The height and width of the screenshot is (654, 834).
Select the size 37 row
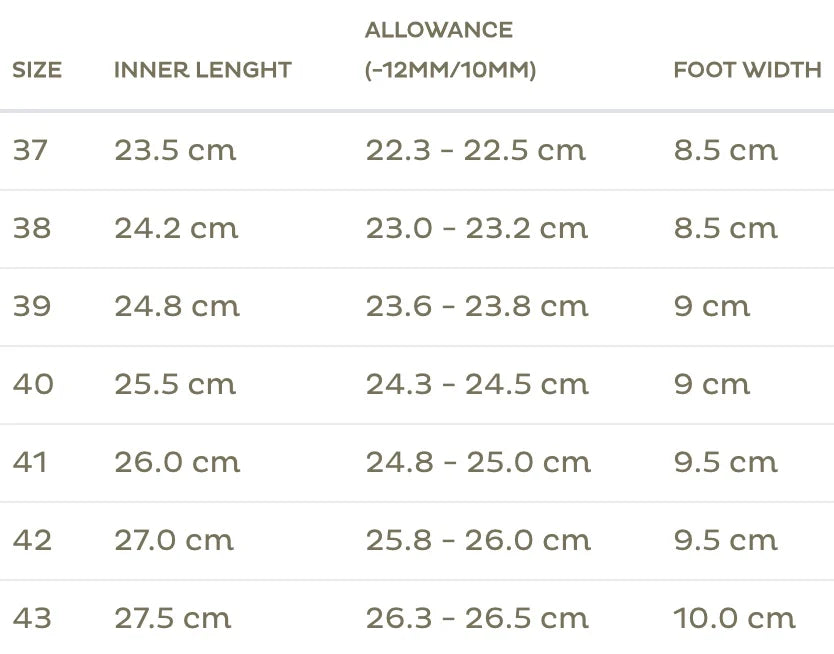point(417,150)
